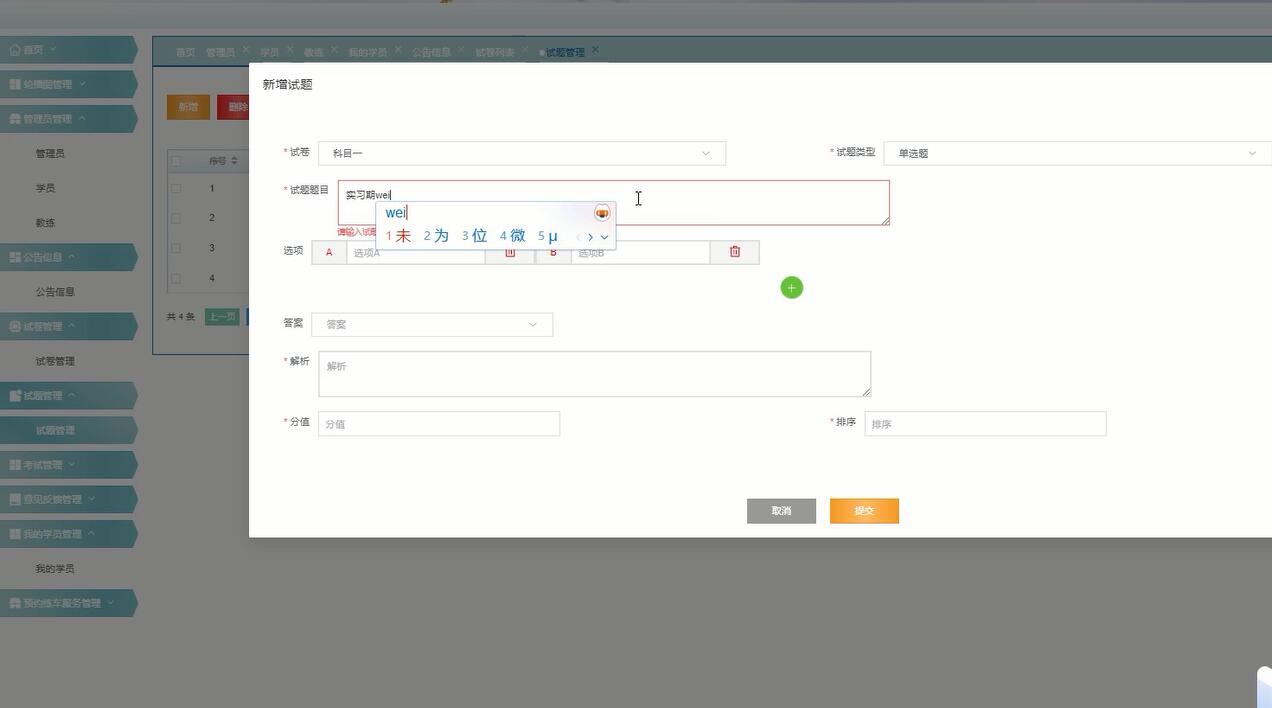Image resolution: width=1272 pixels, height=708 pixels.
Task: Click the option B letter label
Action: pos(553,252)
